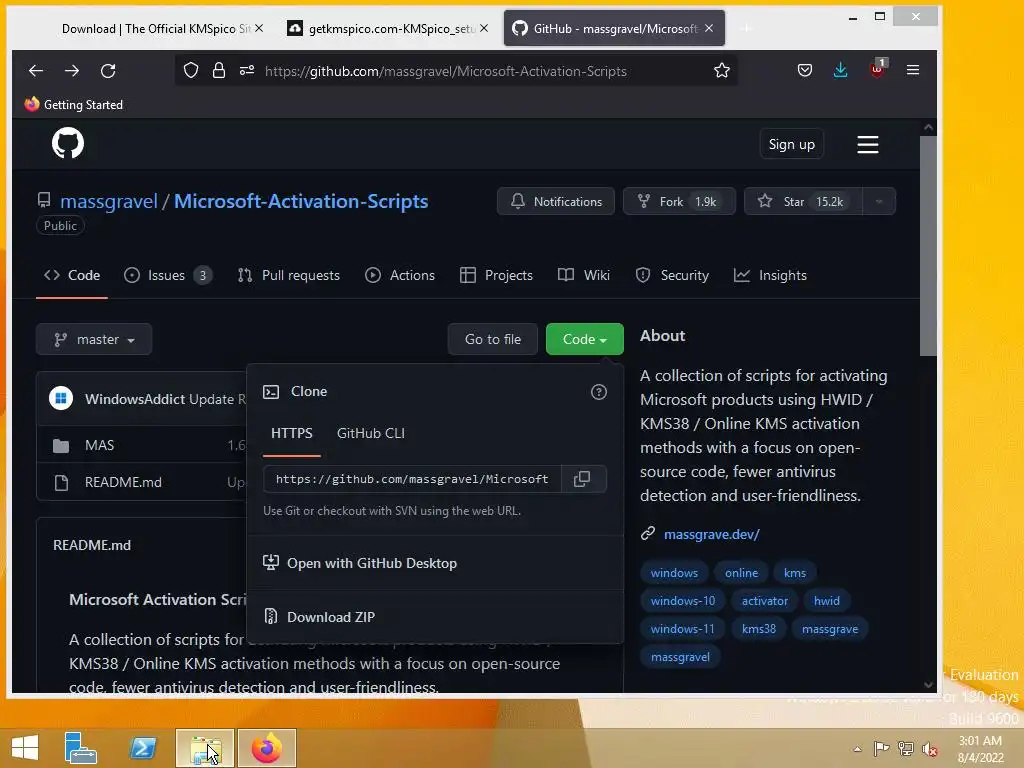Switch to the Download KMSpico tab

155,28
